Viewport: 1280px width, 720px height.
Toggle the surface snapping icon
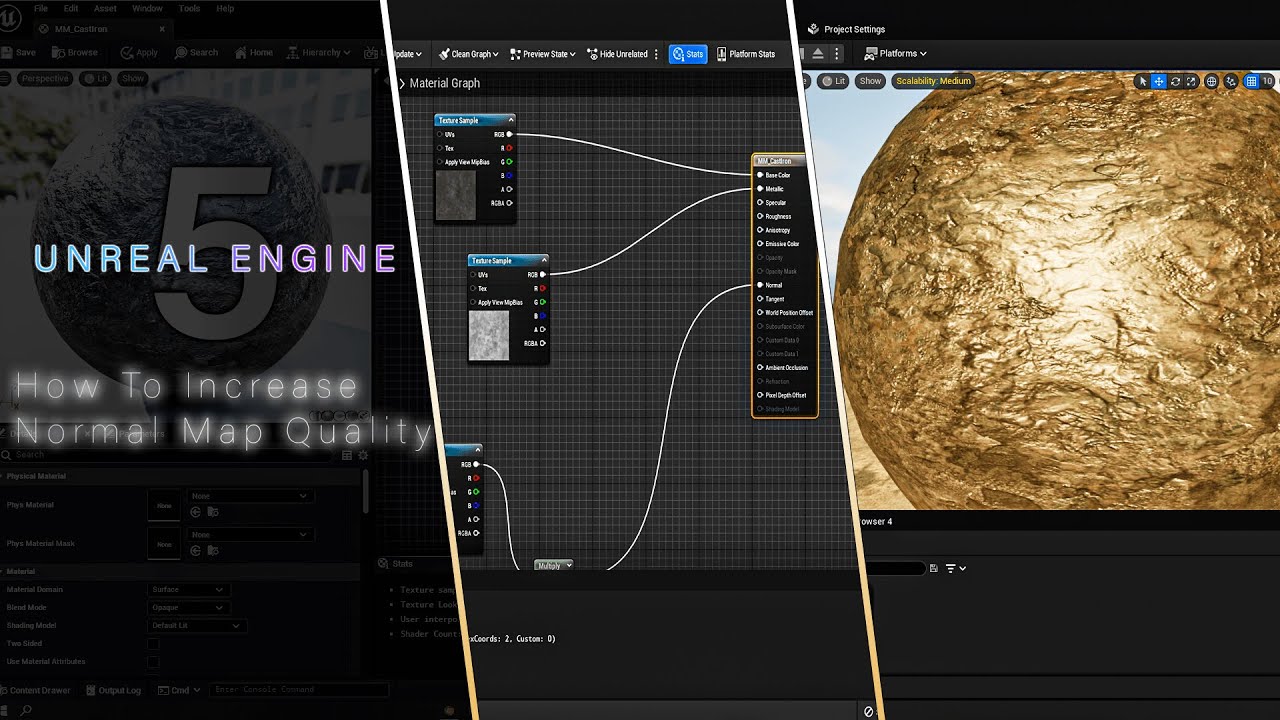pyautogui.click(x=1231, y=81)
